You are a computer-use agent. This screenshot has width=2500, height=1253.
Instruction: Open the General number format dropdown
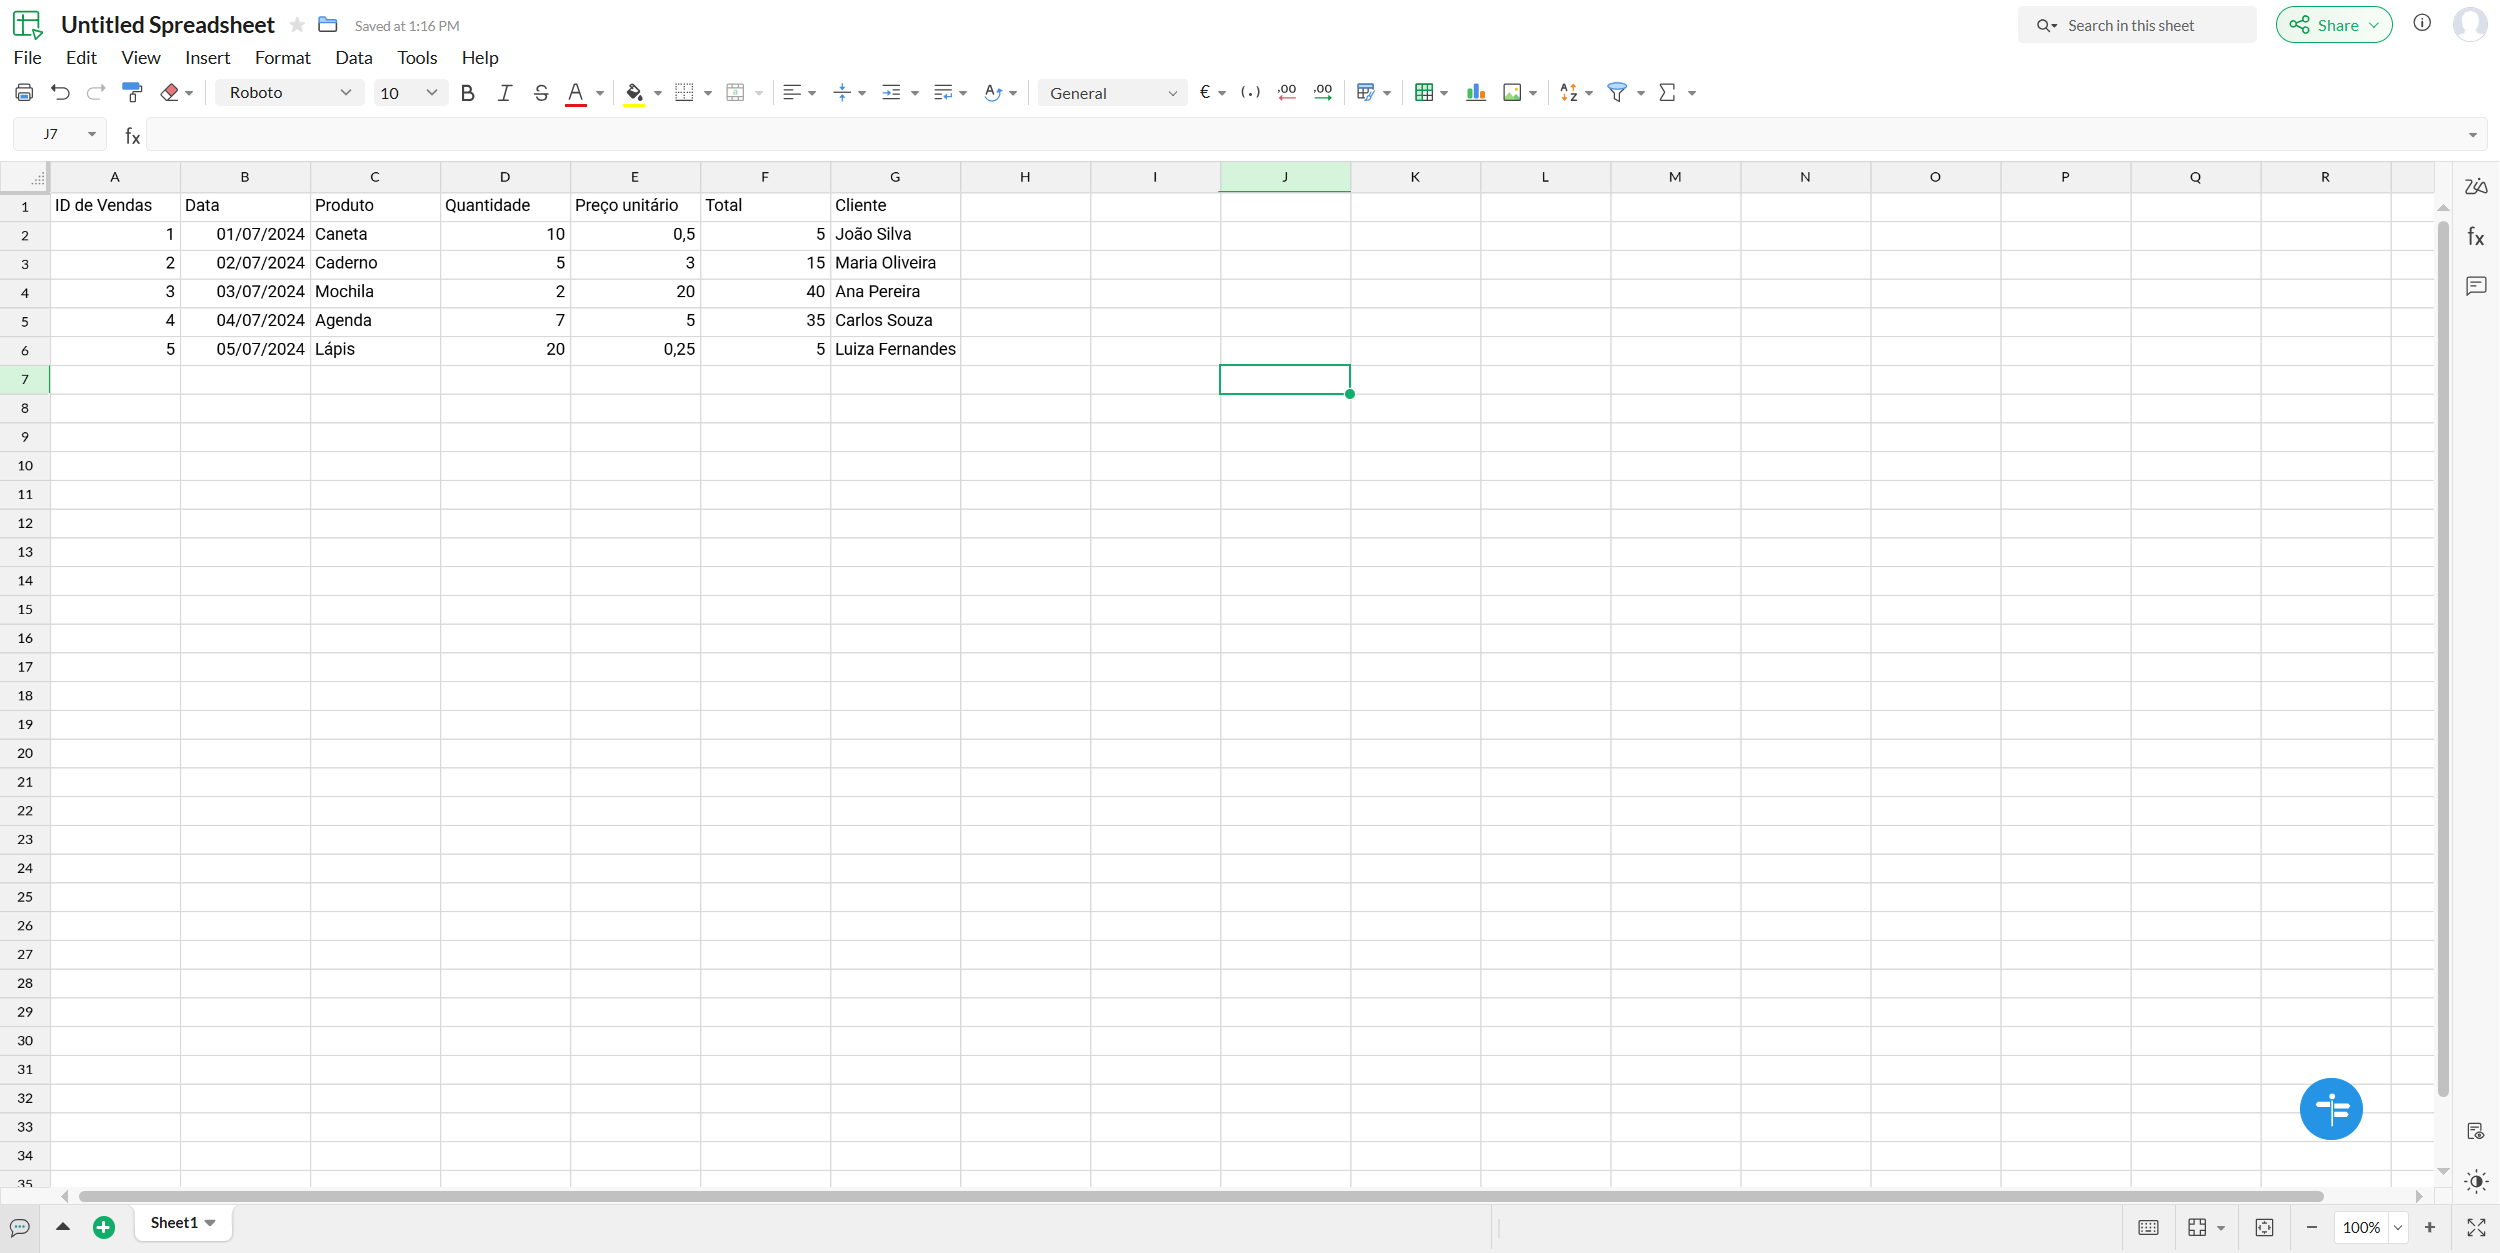pos(1112,93)
